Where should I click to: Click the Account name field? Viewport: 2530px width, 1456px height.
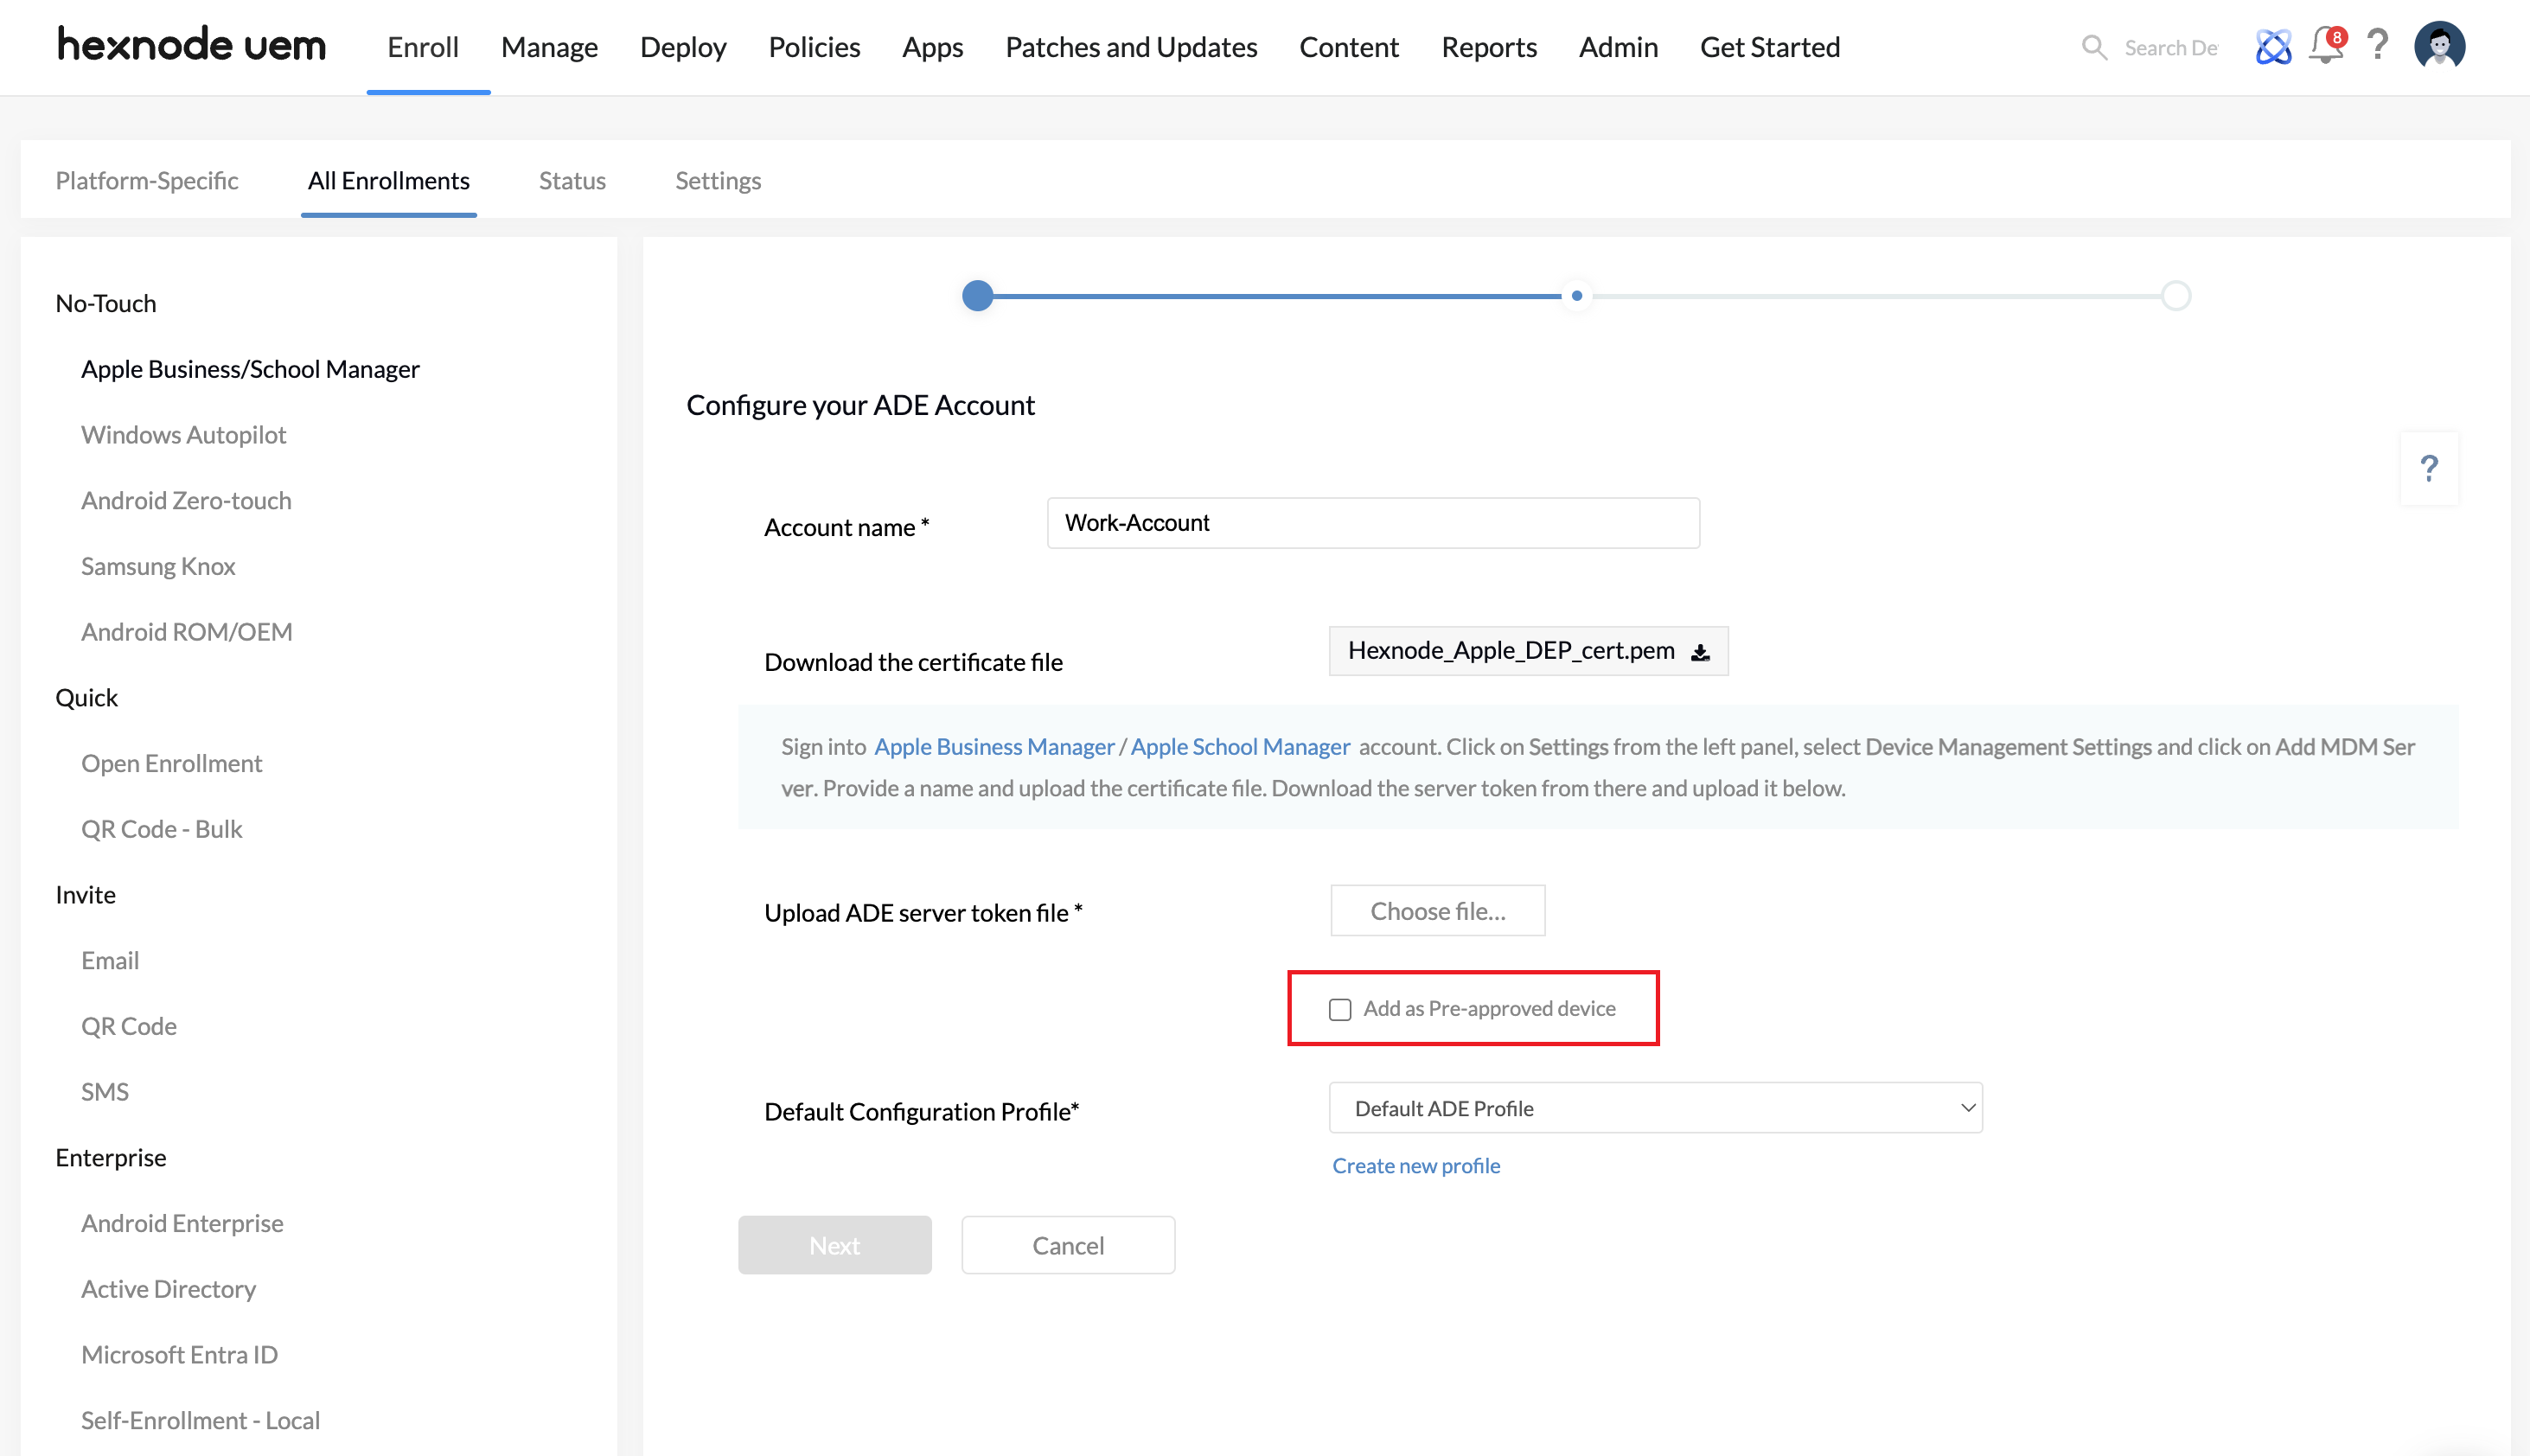click(1373, 523)
